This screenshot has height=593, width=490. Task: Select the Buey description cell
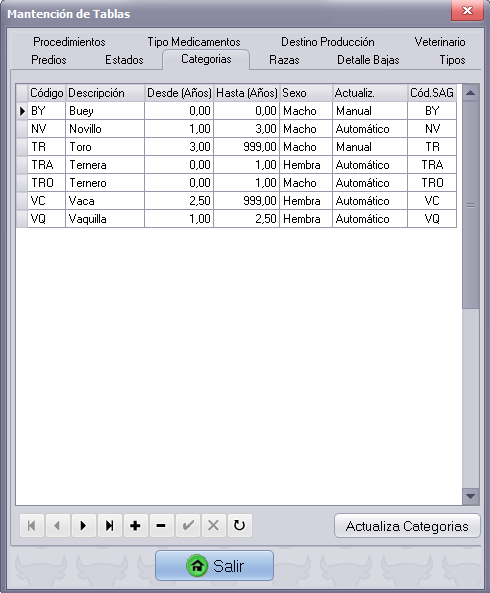(x=105, y=111)
